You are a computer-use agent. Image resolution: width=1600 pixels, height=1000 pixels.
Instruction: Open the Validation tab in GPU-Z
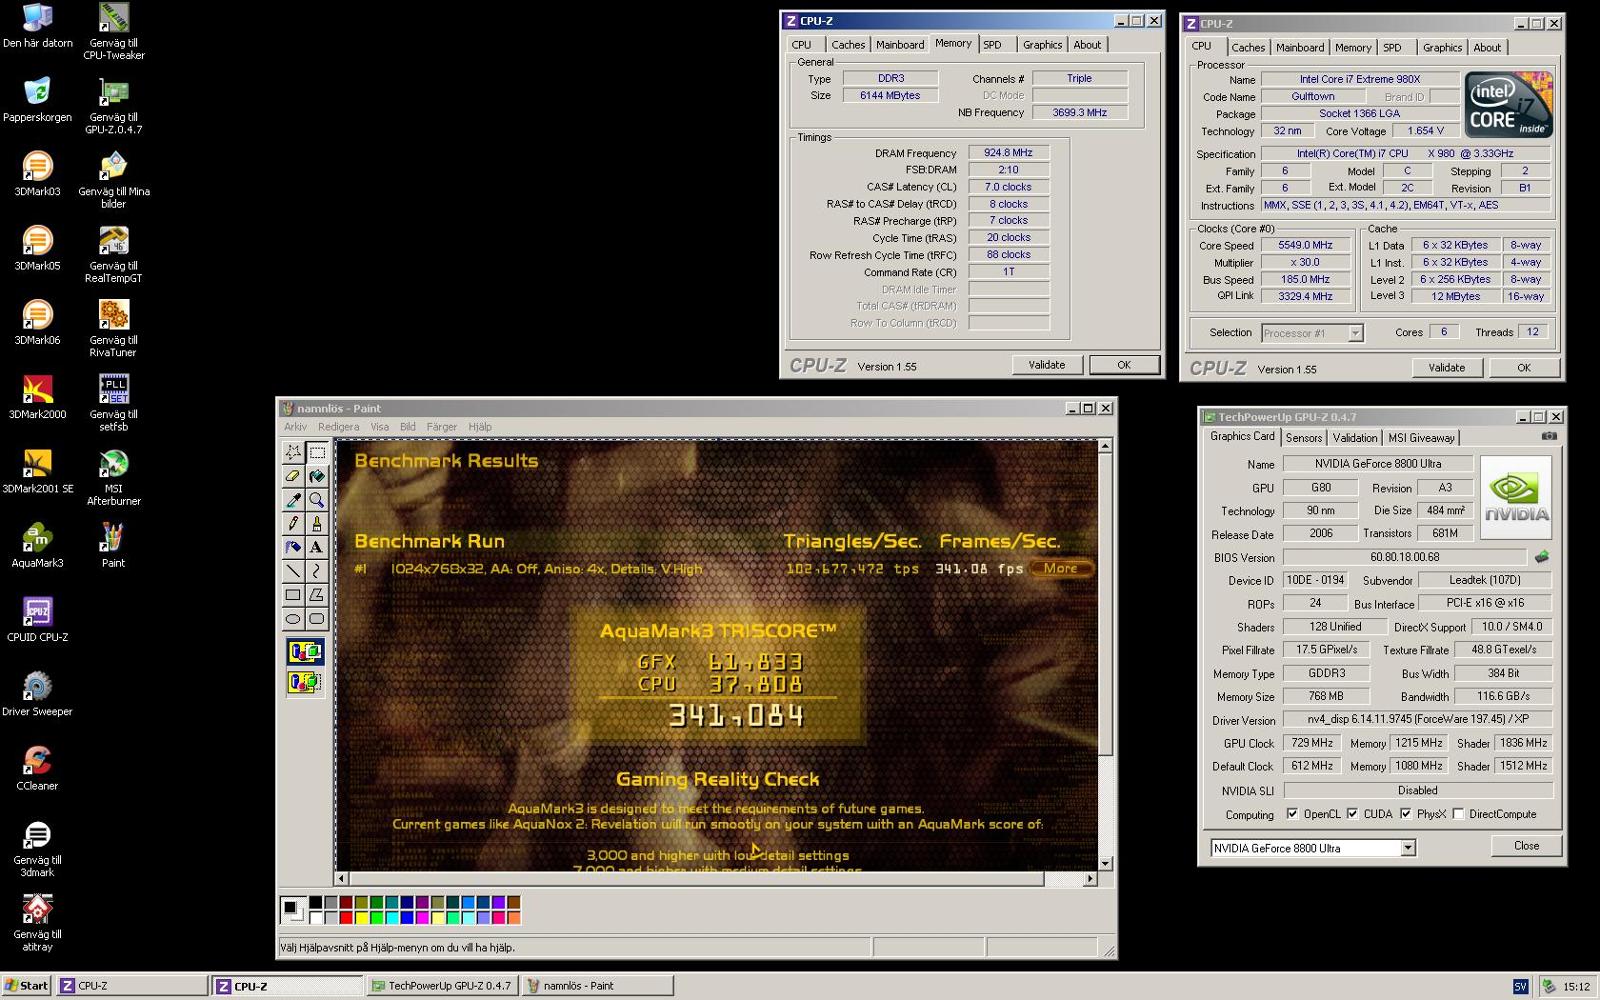(1355, 438)
